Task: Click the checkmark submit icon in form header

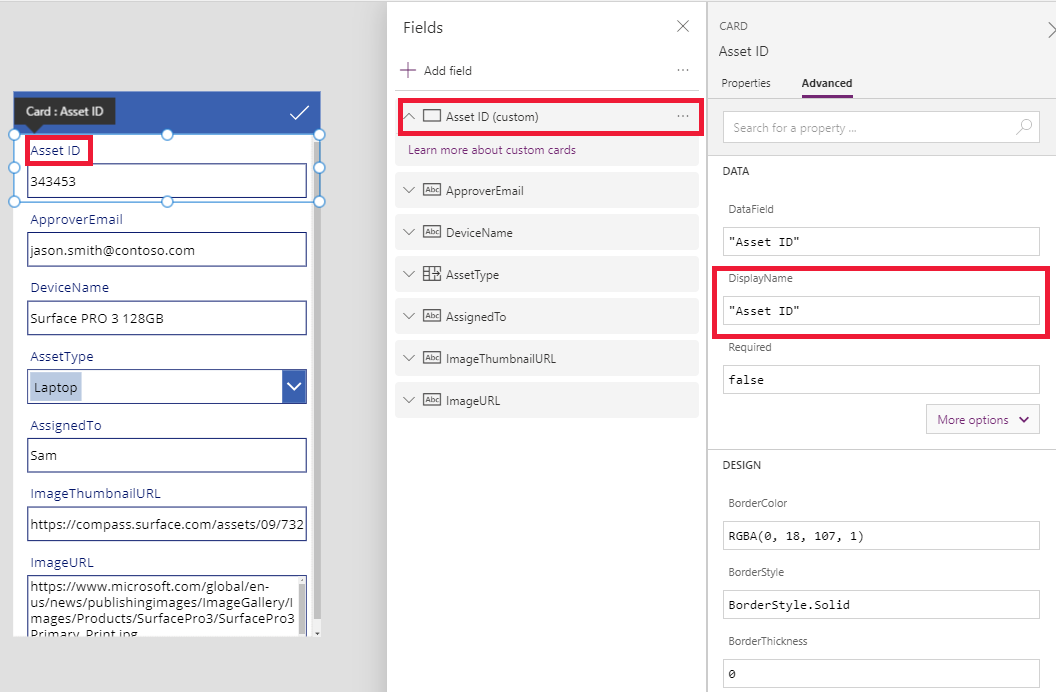Action: (299, 113)
